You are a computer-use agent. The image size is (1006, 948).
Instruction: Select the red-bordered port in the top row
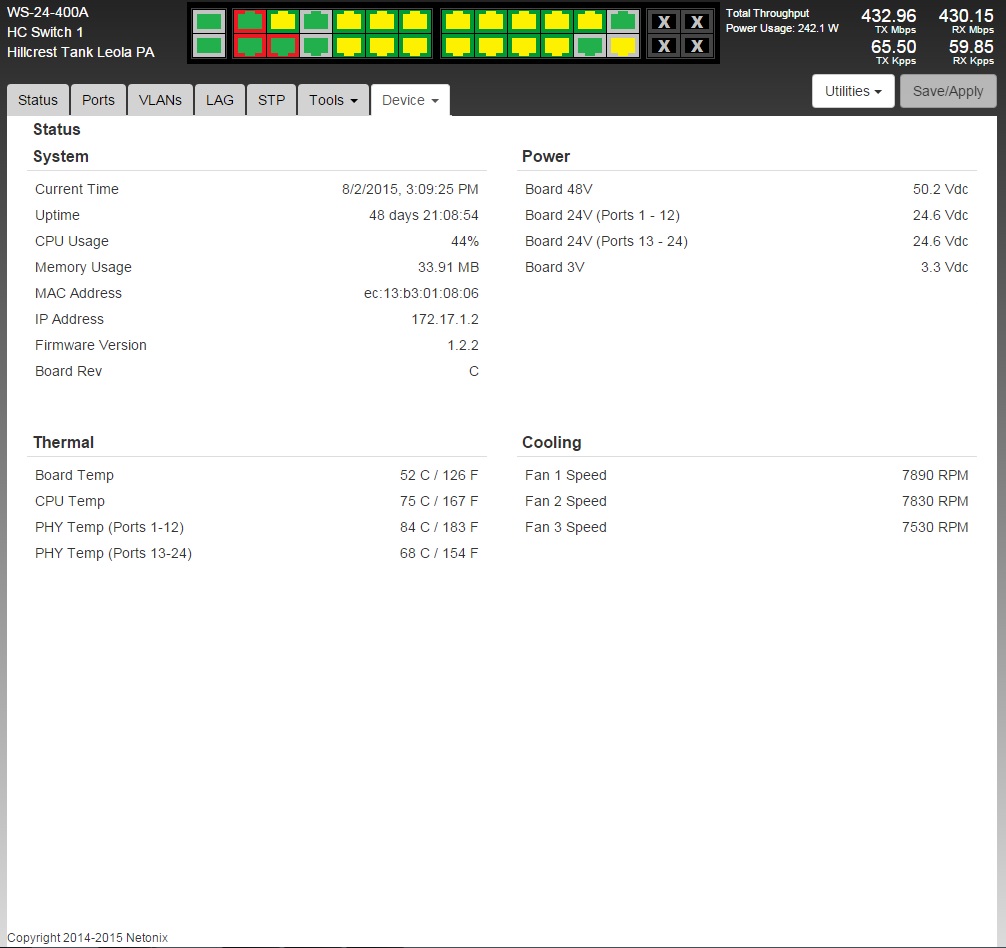(251, 21)
